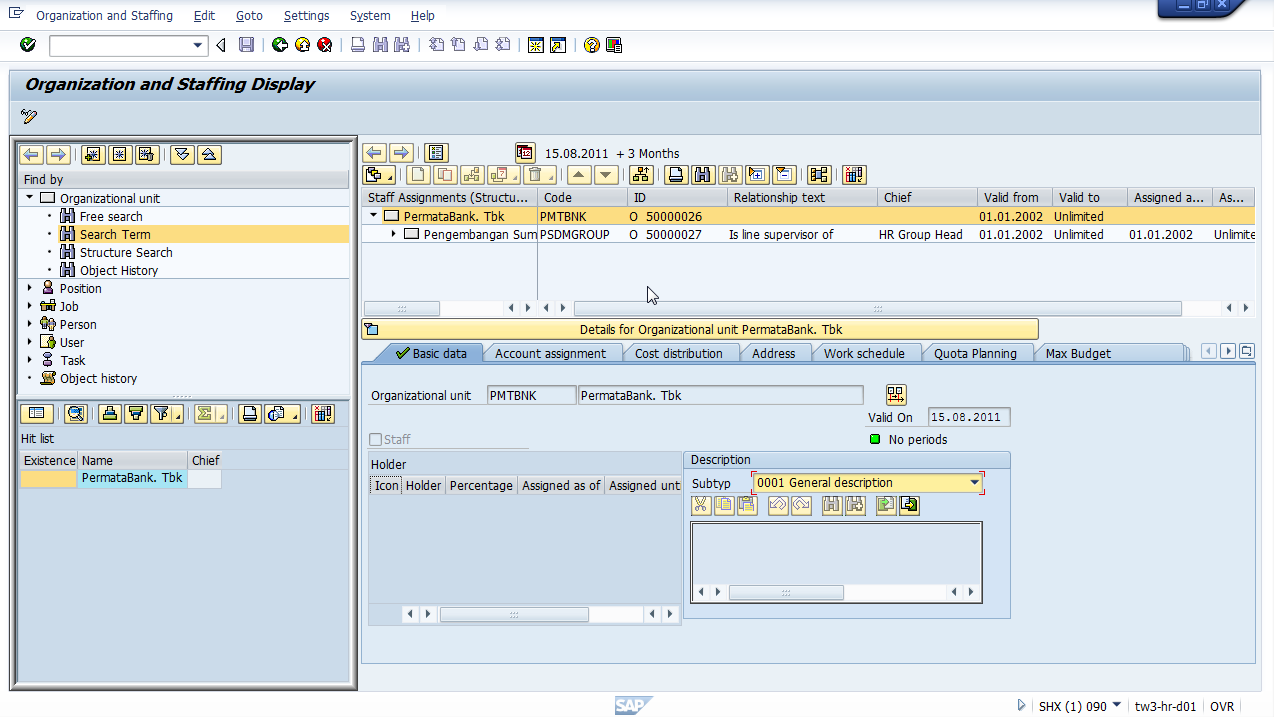Viewport: 1274px width, 717px height.
Task: Click the one-level-up hierarchy icon
Action: pyautogui.click(x=643, y=174)
